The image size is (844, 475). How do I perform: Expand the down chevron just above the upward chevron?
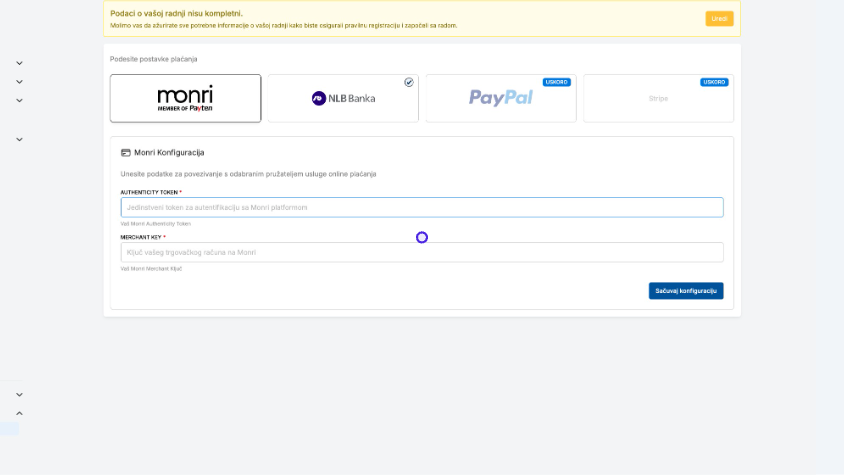click(19, 395)
